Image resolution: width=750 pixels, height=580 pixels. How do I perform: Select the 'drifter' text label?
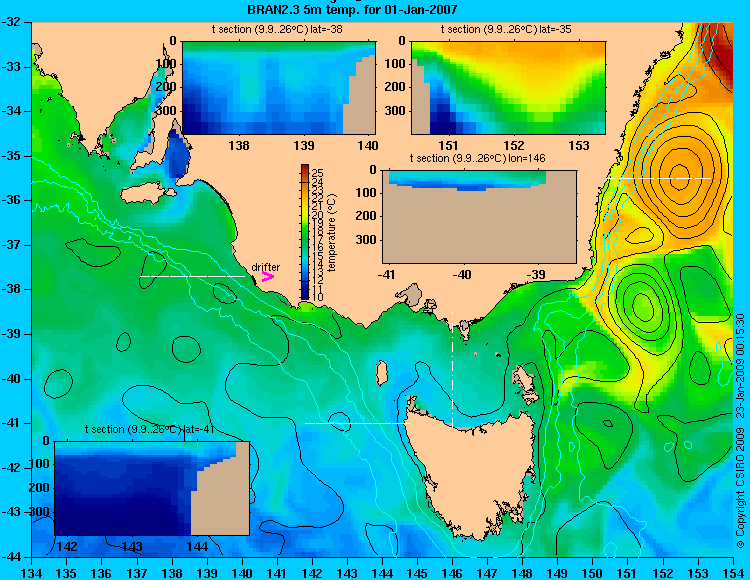tap(265, 267)
